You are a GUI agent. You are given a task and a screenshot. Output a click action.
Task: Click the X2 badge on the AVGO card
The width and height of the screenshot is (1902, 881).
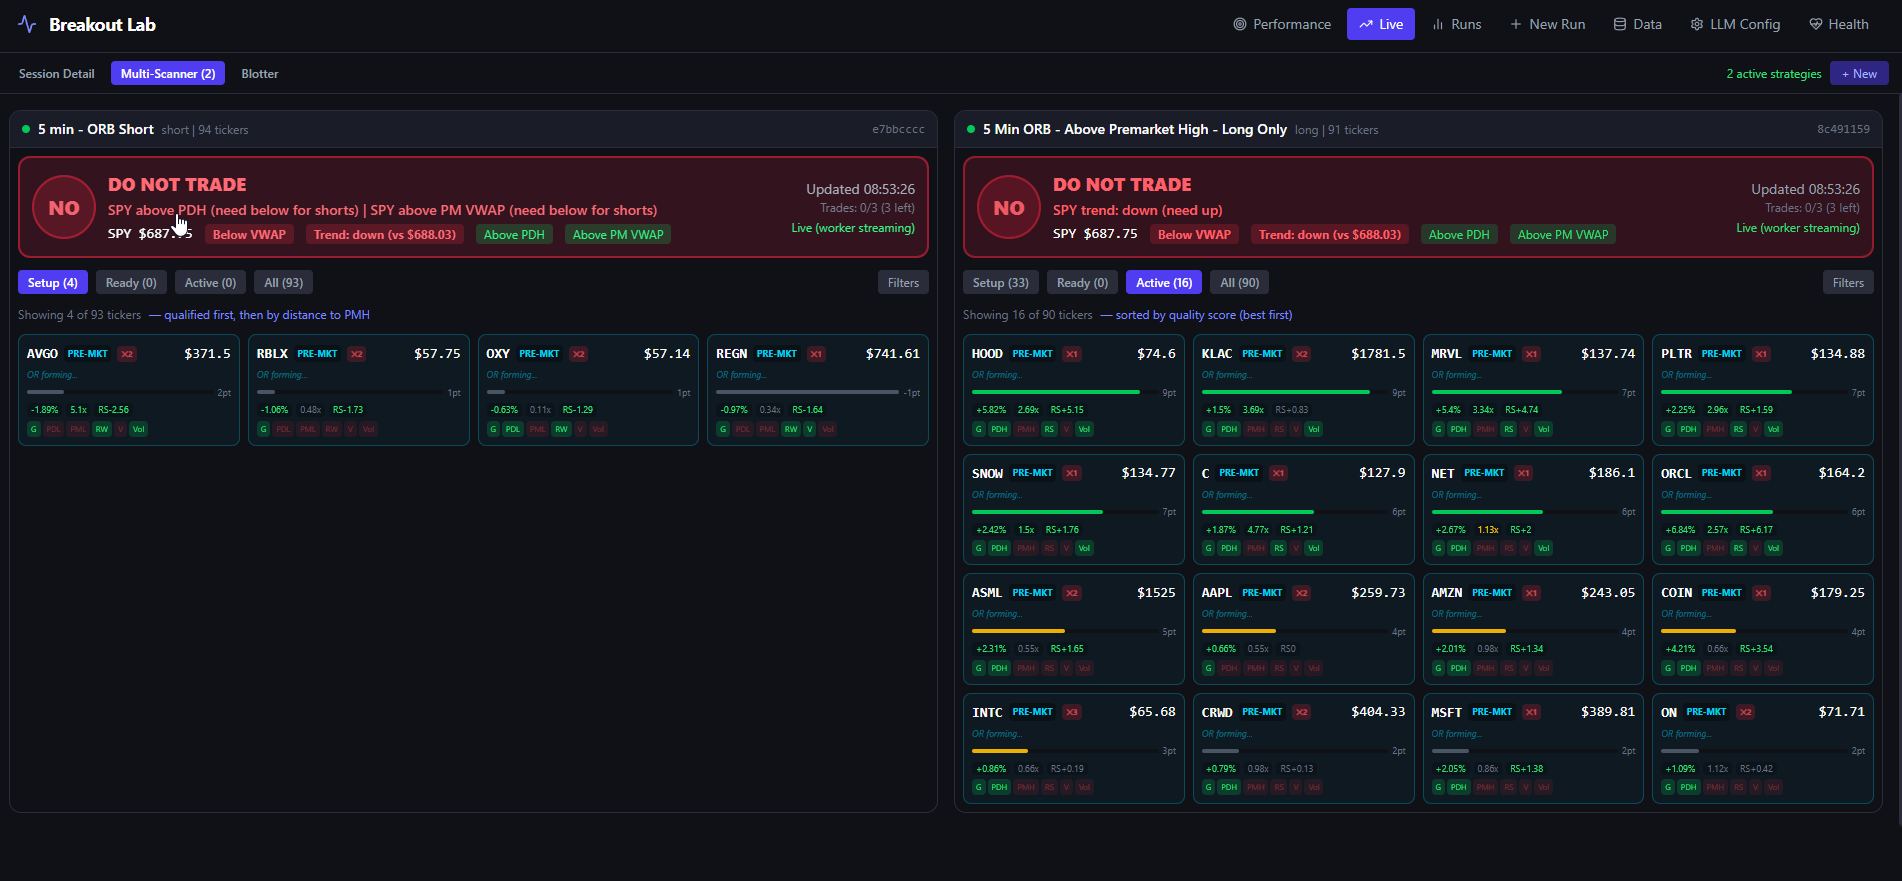127,354
